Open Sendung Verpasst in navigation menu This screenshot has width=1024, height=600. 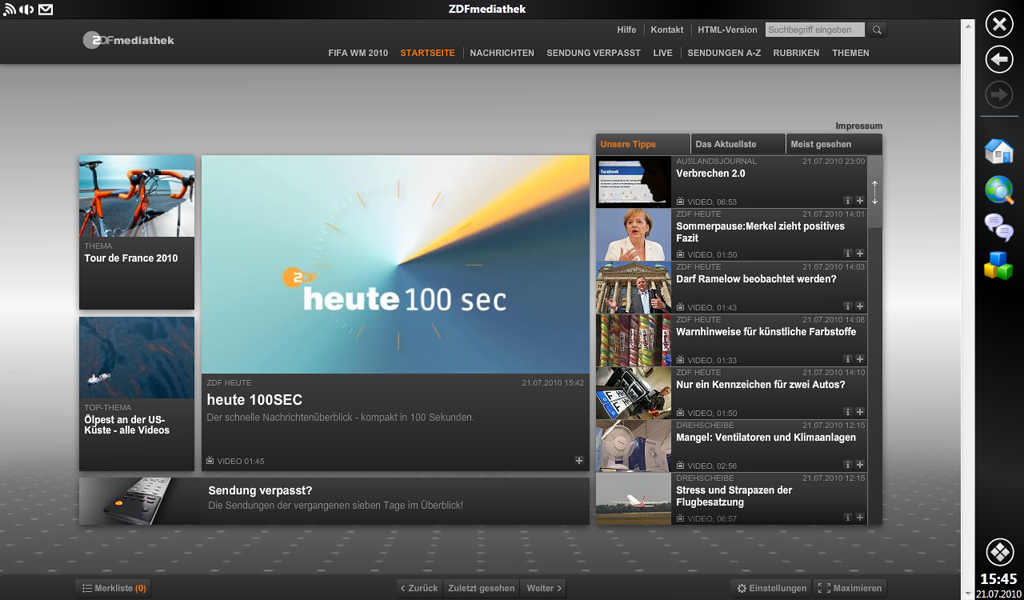click(593, 53)
